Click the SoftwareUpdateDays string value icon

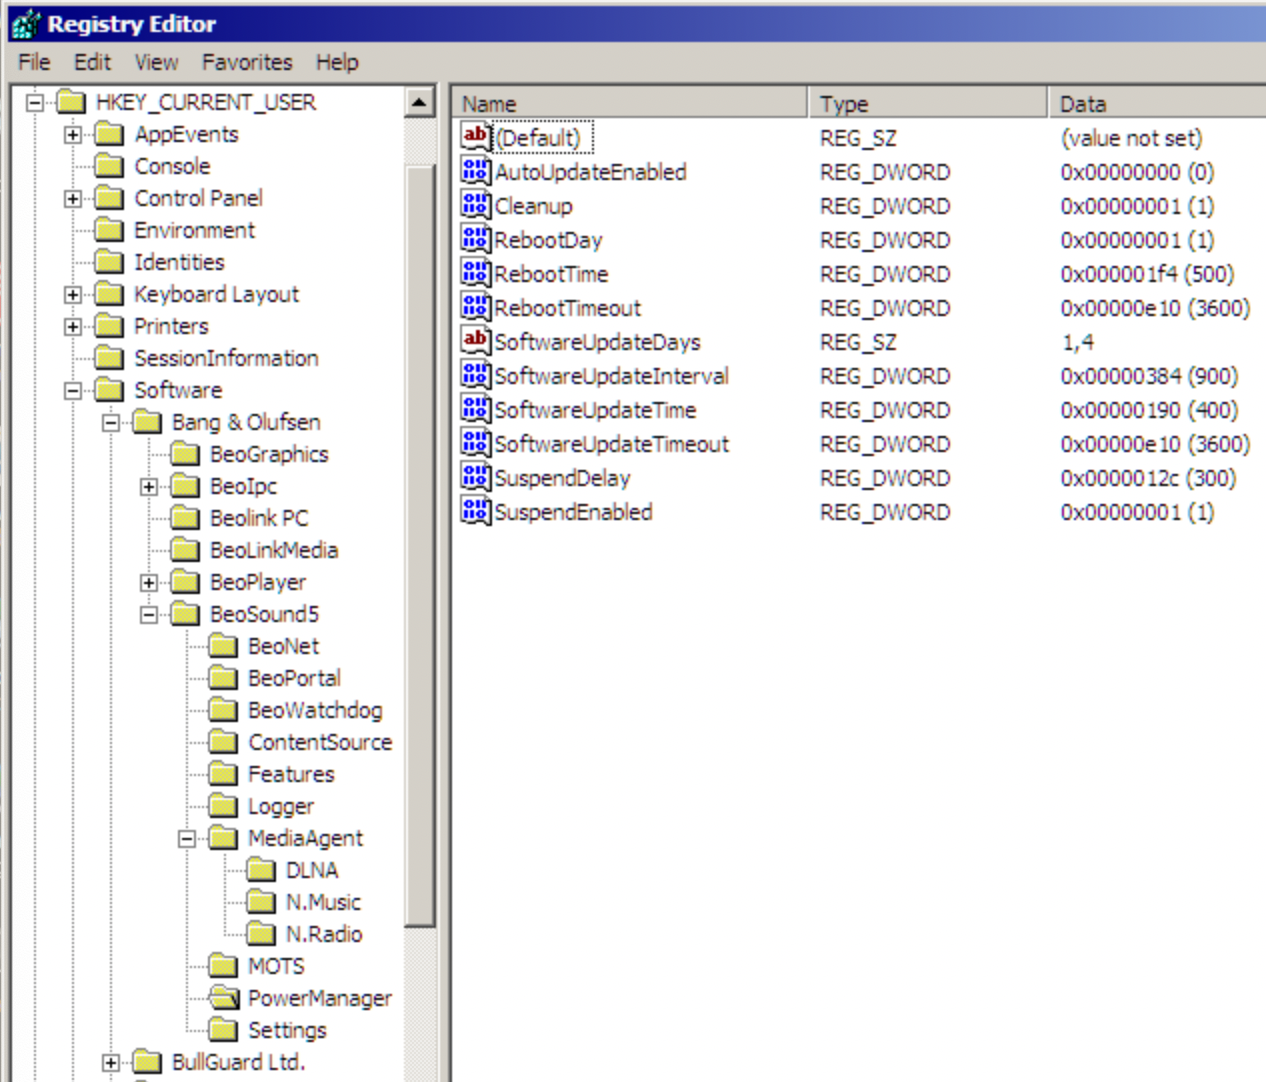point(475,340)
